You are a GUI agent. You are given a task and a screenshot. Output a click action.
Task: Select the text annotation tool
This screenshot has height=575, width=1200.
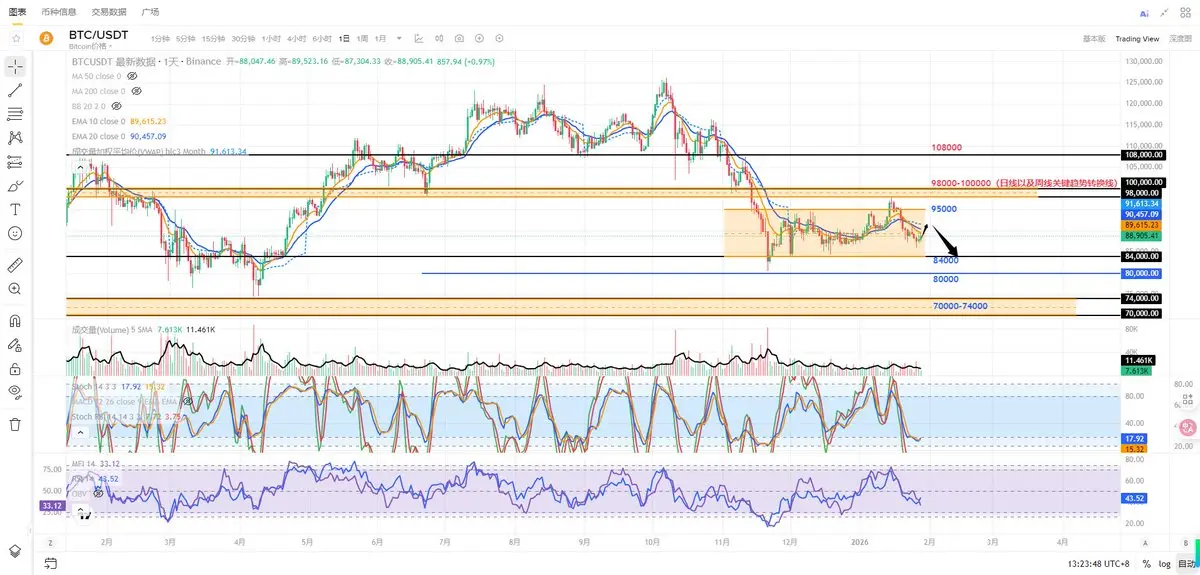pyautogui.click(x=15, y=209)
